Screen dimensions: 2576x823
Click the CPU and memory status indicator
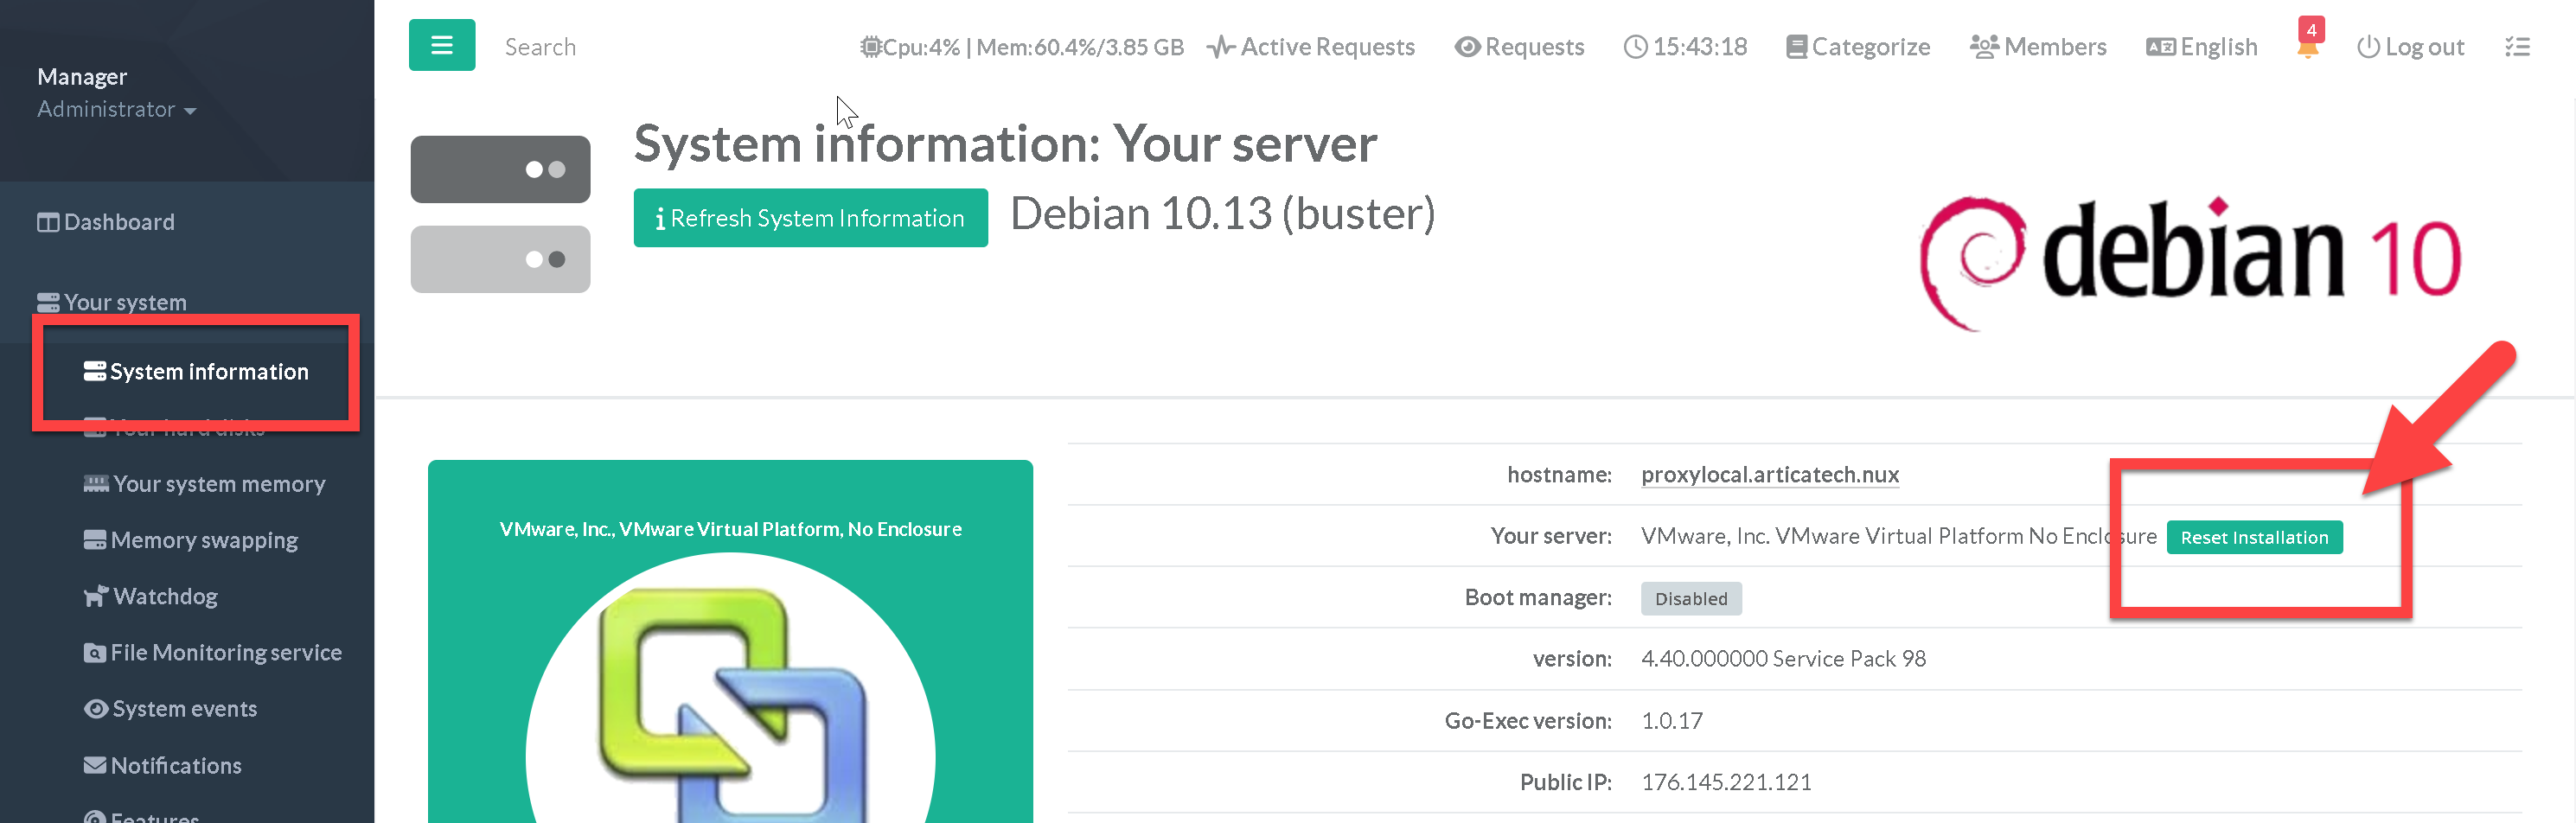pyautogui.click(x=1021, y=47)
